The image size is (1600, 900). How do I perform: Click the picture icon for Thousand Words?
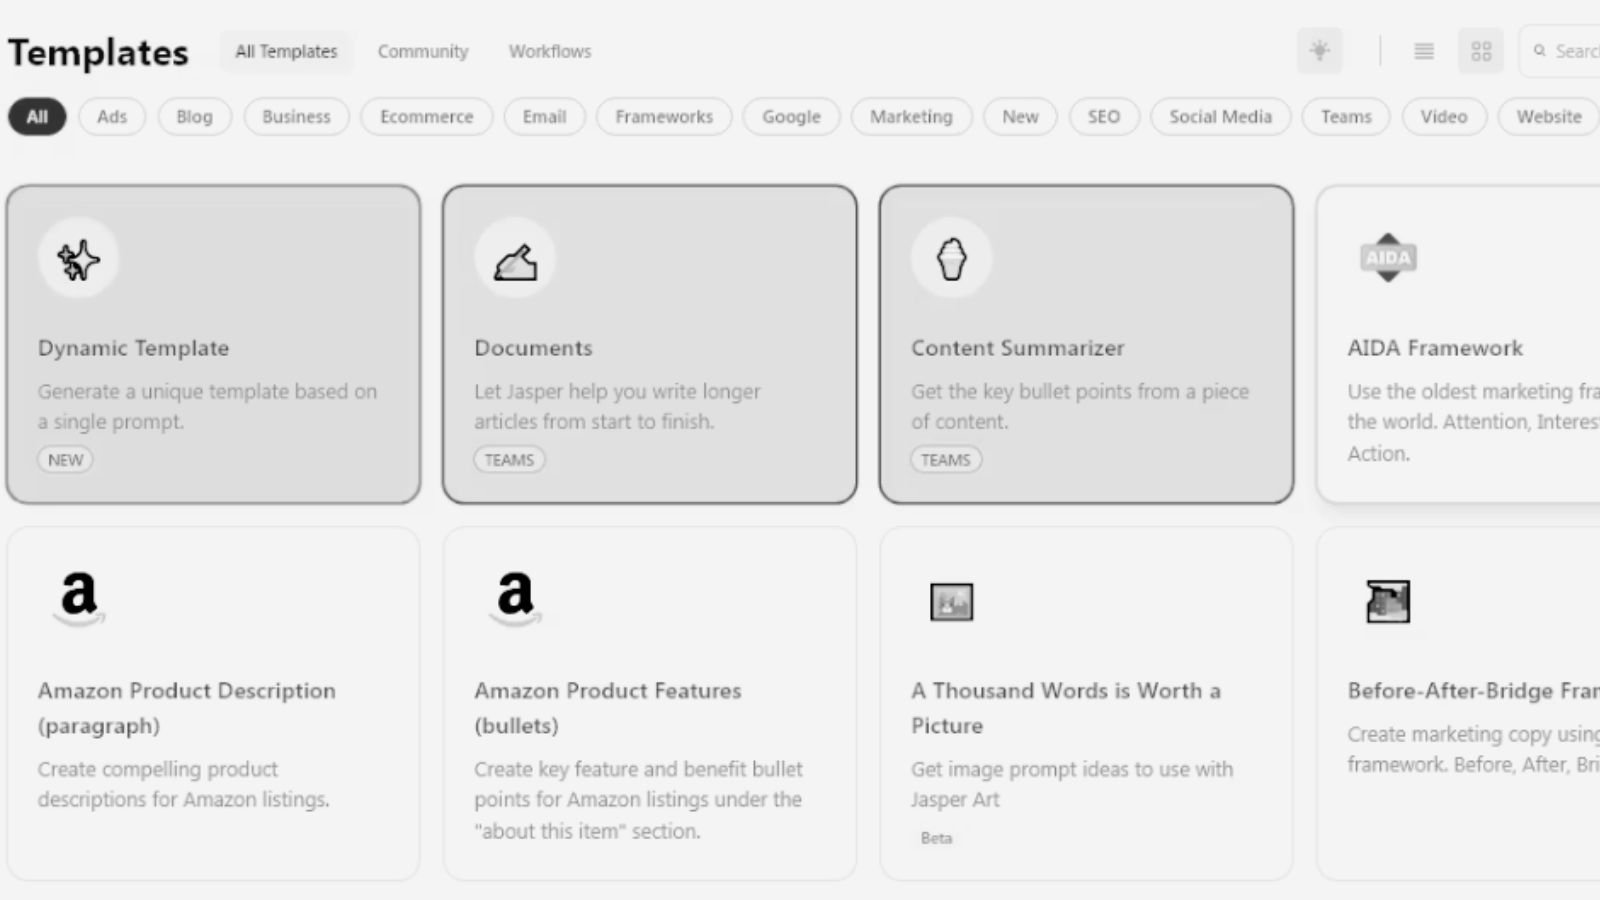pos(951,602)
